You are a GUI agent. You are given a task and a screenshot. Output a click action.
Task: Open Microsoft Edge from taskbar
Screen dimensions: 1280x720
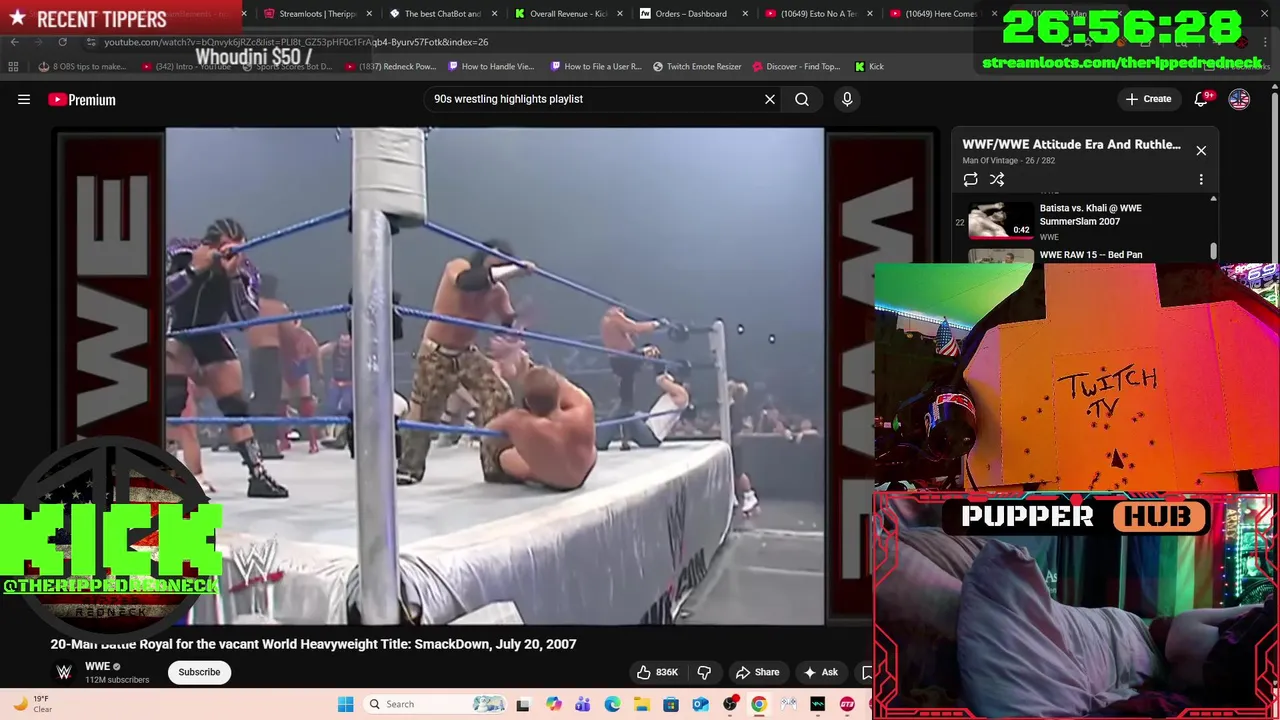(612, 704)
